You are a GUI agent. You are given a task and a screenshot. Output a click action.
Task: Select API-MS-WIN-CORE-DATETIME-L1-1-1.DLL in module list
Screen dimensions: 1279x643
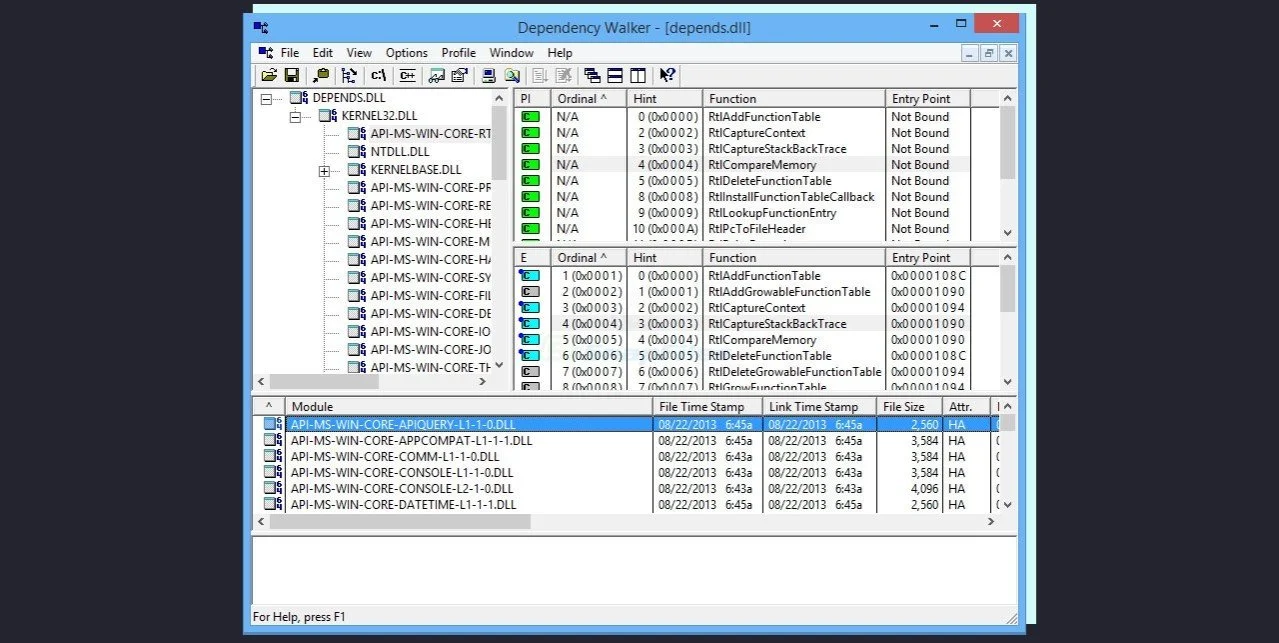tap(627, 505)
